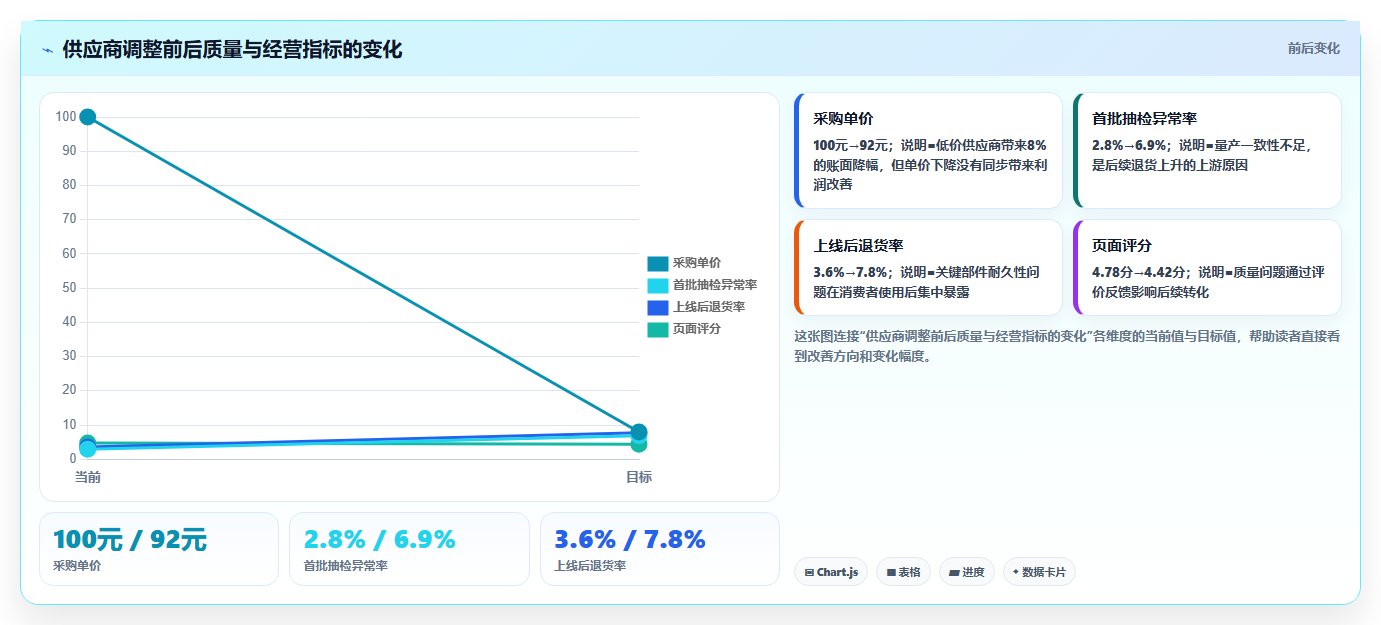This screenshot has width=1381, height=625.
Task: Click the 目标 x-axis label
Action: pyautogui.click(x=639, y=477)
